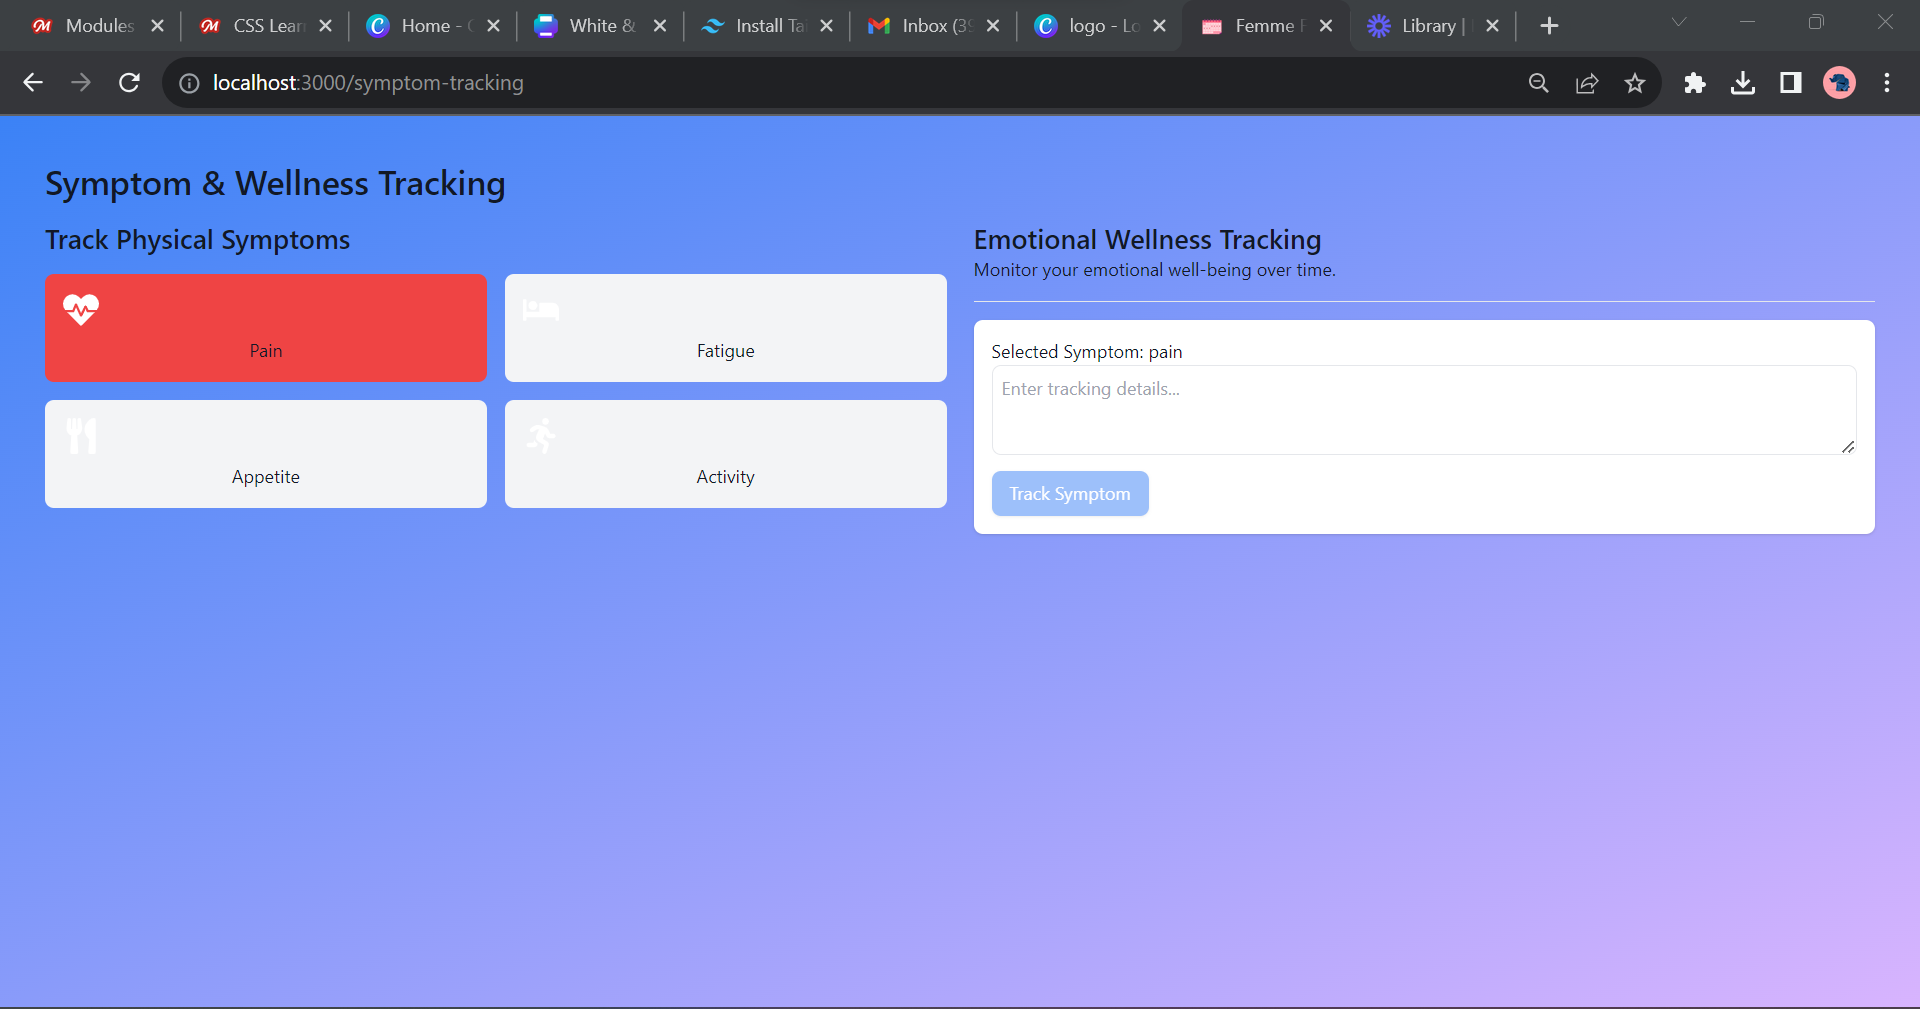Click the Emotional Wellness Tracking heading
This screenshot has width=1920, height=1009.
pos(1148,240)
